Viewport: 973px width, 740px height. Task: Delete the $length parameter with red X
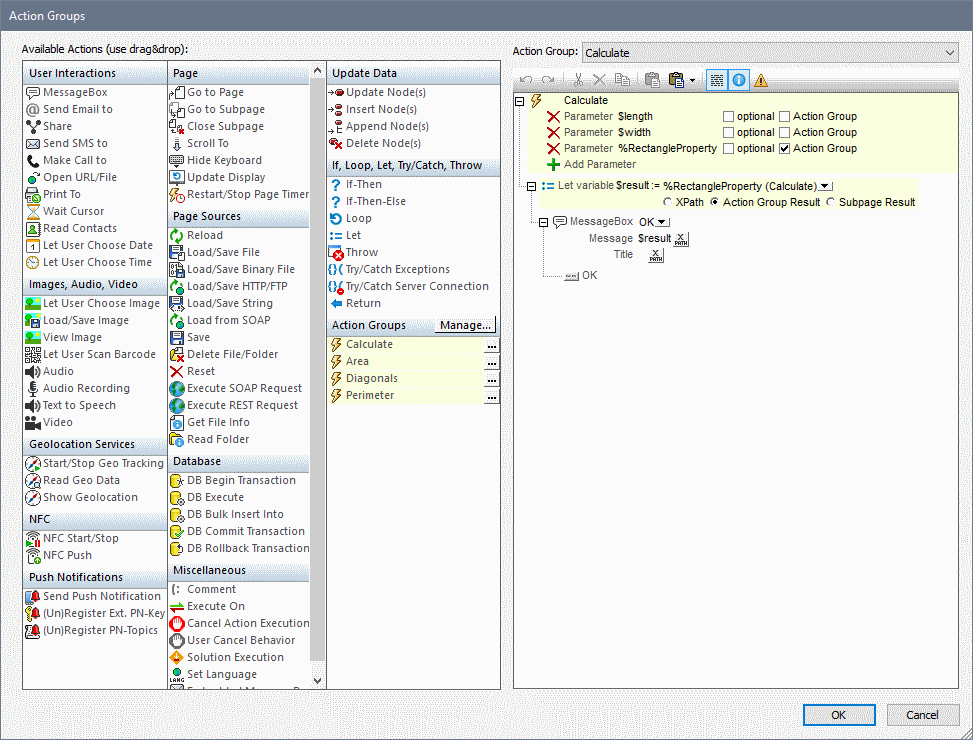pos(553,117)
